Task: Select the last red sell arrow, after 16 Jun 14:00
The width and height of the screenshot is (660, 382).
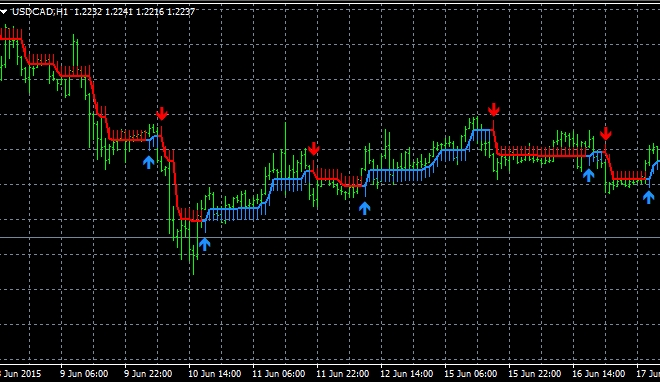Action: 606,134
